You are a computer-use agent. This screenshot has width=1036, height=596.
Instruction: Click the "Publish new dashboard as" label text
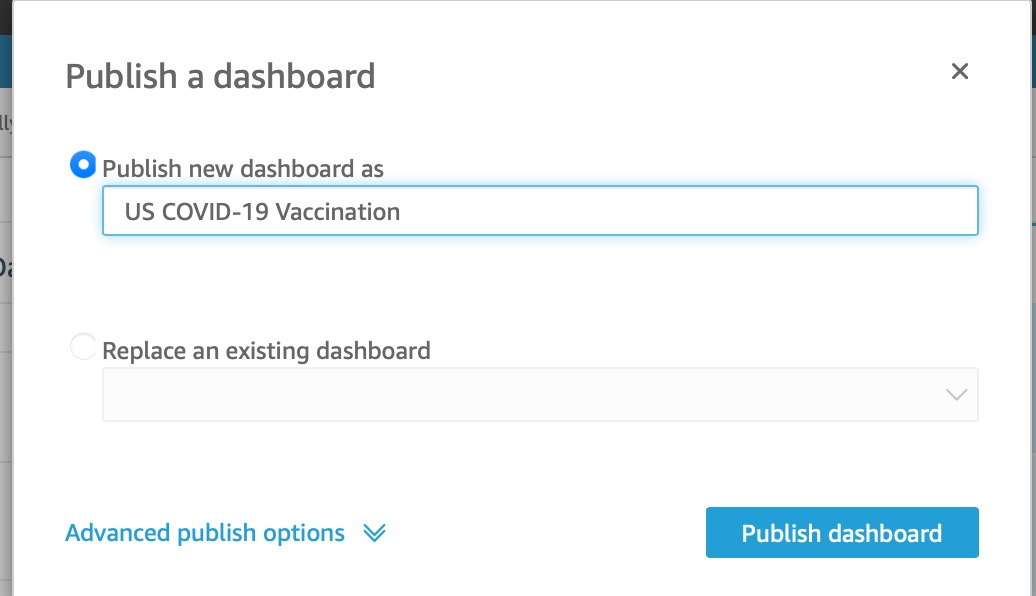tap(243, 169)
